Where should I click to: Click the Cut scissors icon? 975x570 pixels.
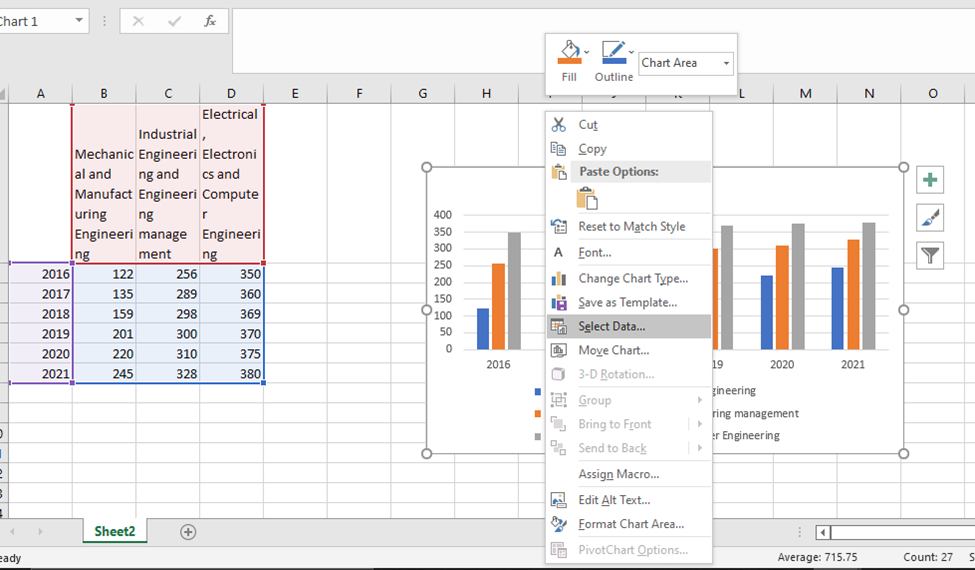coord(558,125)
